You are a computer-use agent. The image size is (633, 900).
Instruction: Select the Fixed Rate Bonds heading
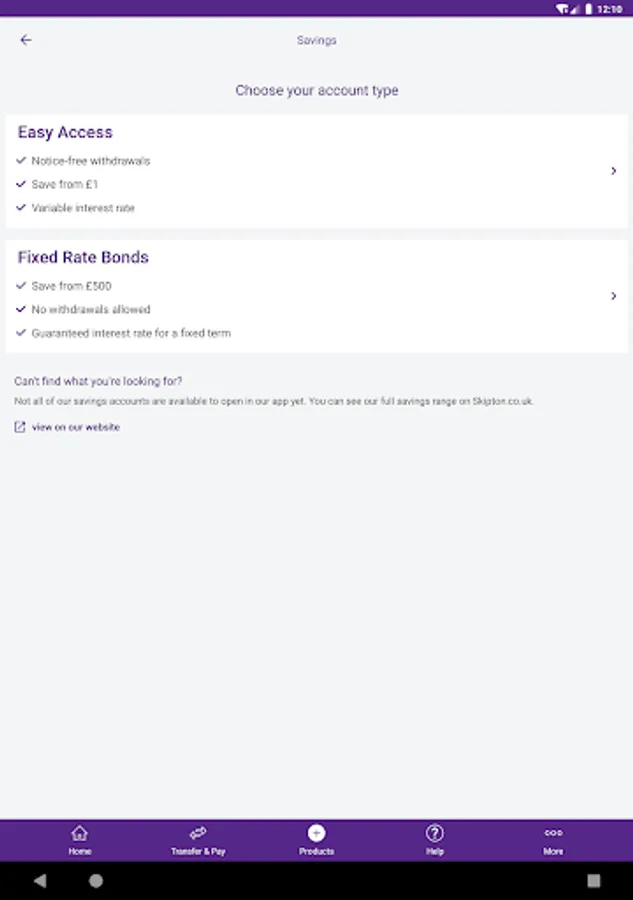pyautogui.click(x=83, y=257)
